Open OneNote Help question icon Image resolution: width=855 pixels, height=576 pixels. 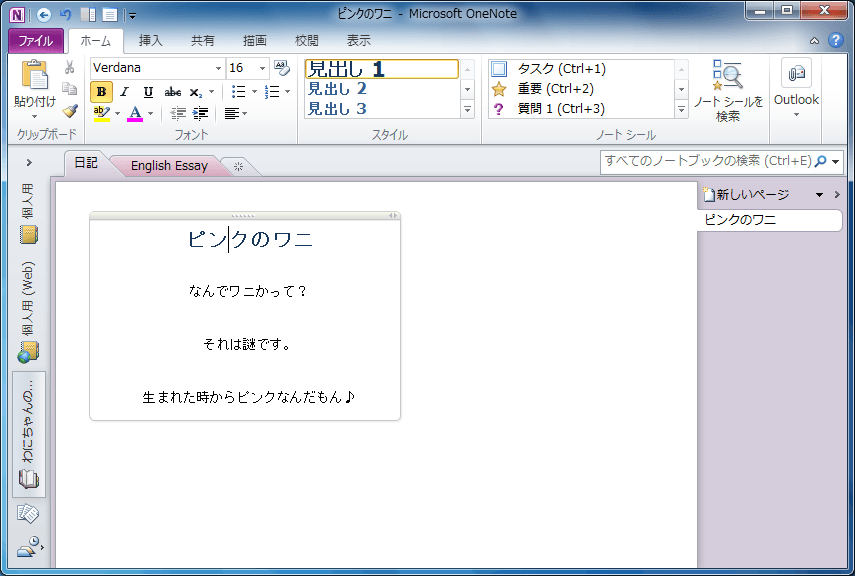coord(836,40)
